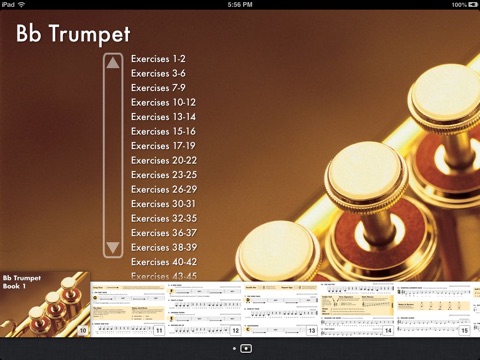
Task: Tap the Wi-Fi status icon
Action: click(x=22, y=5)
